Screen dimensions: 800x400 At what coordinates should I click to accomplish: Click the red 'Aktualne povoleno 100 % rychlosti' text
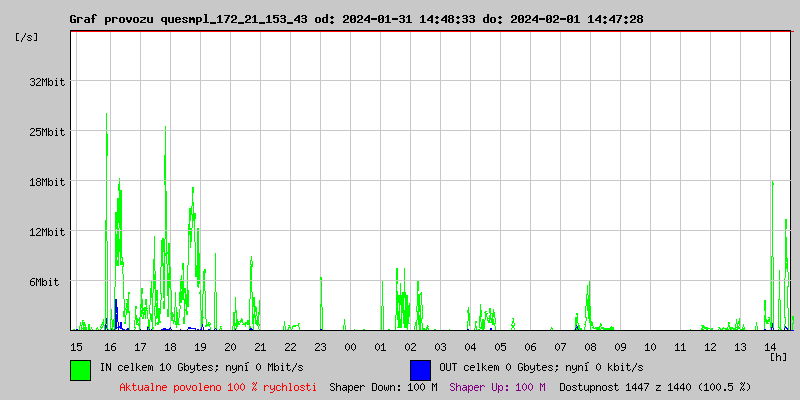tap(218, 386)
